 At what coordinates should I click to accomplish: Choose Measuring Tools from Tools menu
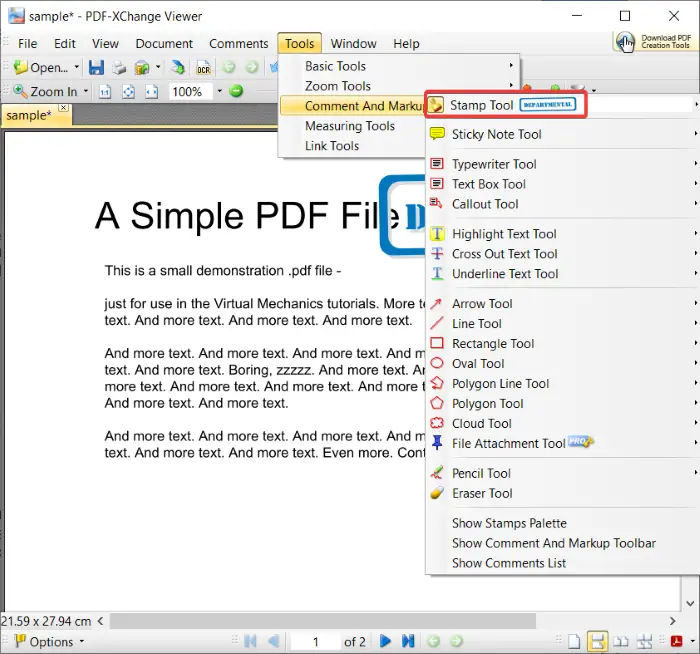(352, 126)
